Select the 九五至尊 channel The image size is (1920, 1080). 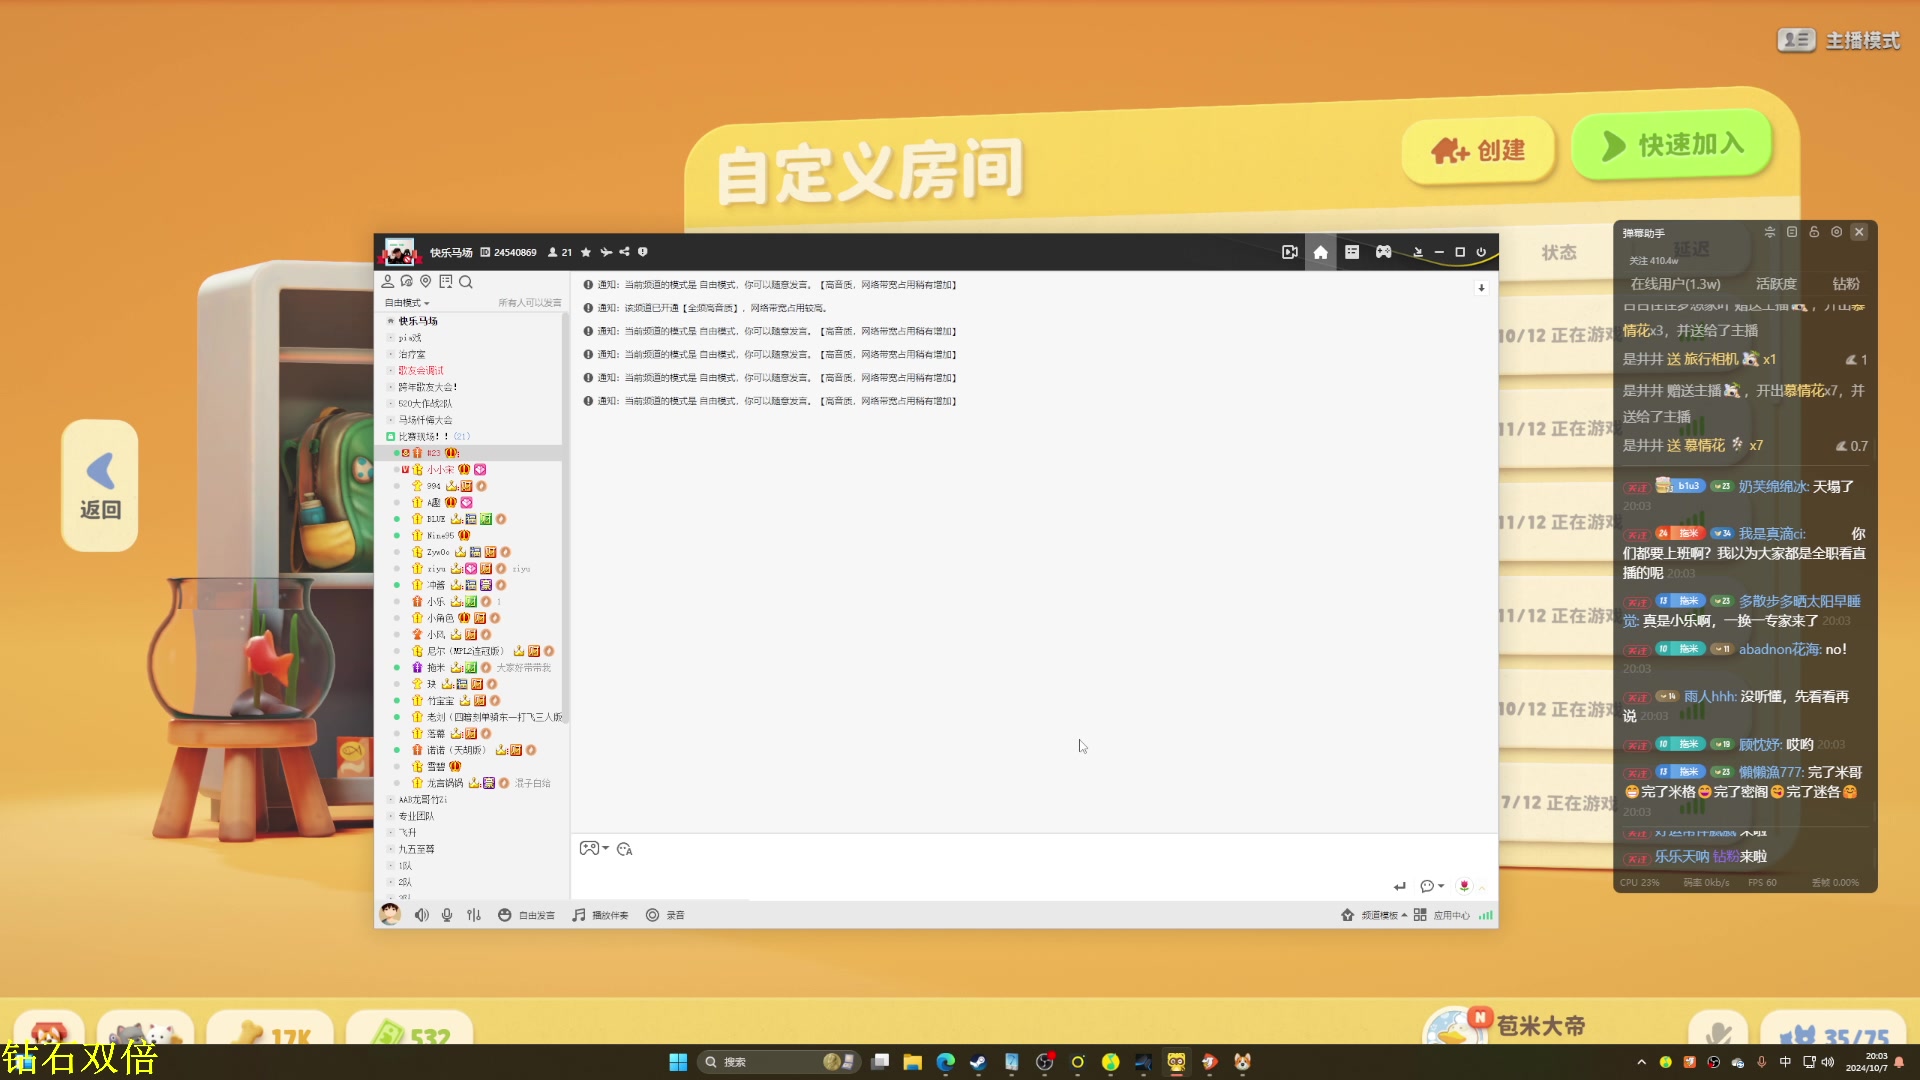[416, 849]
